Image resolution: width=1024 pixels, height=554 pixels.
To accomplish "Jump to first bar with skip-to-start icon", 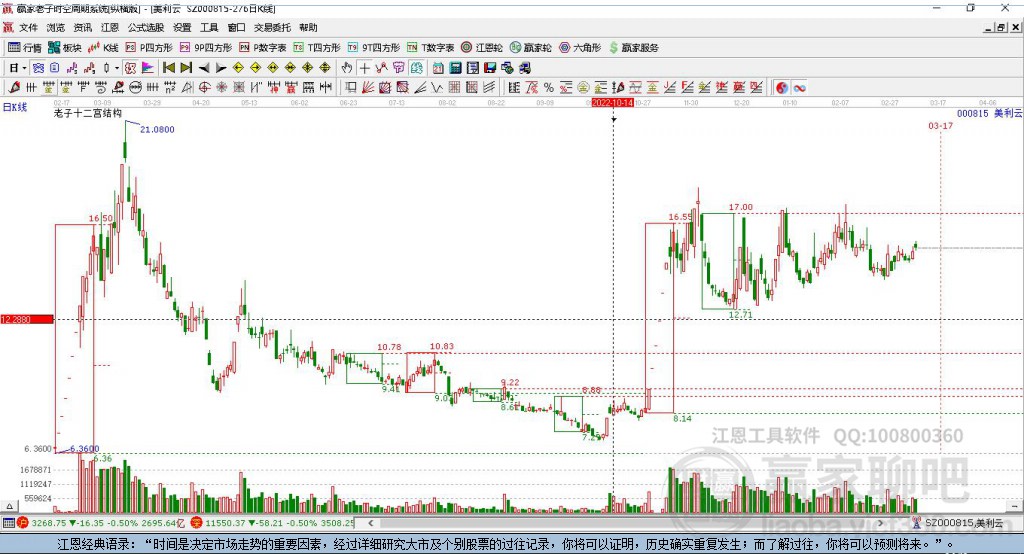I will coord(168,68).
